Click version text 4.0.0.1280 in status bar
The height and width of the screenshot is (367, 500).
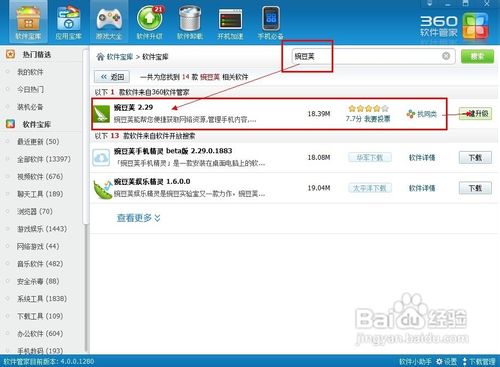76,361
